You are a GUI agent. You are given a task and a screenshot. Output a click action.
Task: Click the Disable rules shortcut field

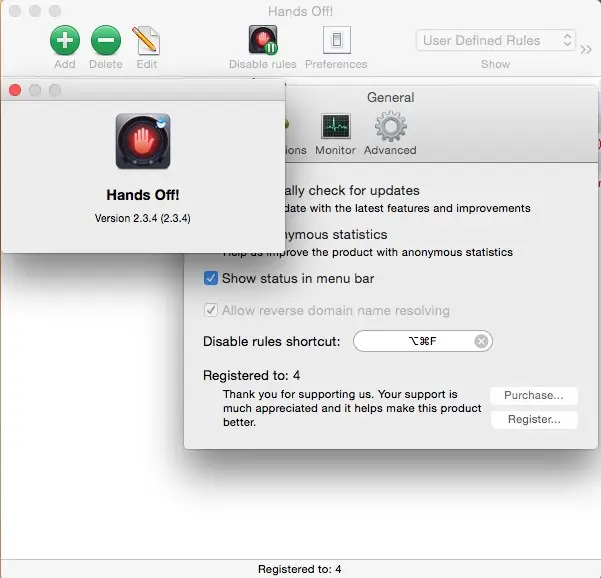(423, 341)
